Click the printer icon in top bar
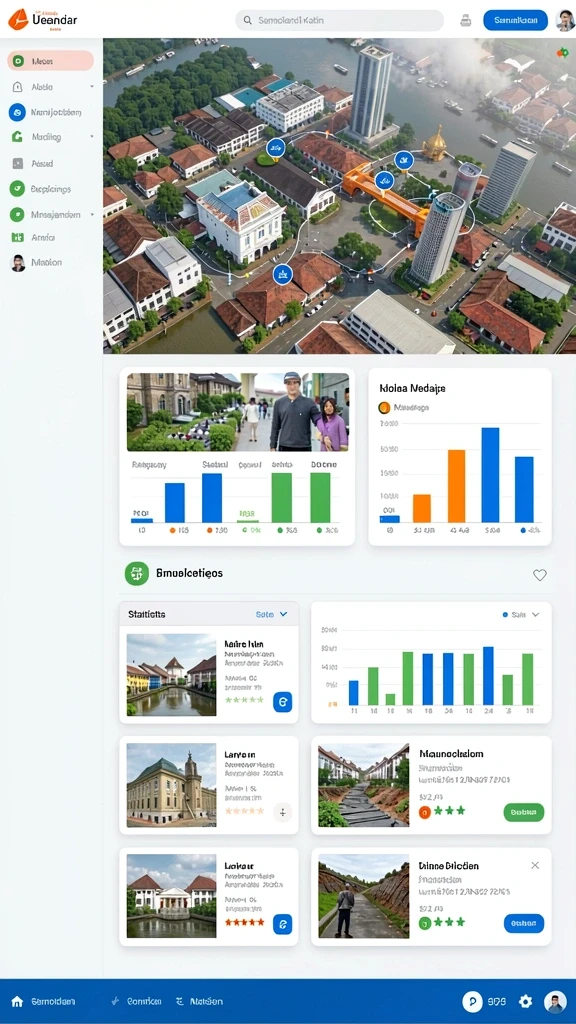576x1024 pixels. (466, 20)
